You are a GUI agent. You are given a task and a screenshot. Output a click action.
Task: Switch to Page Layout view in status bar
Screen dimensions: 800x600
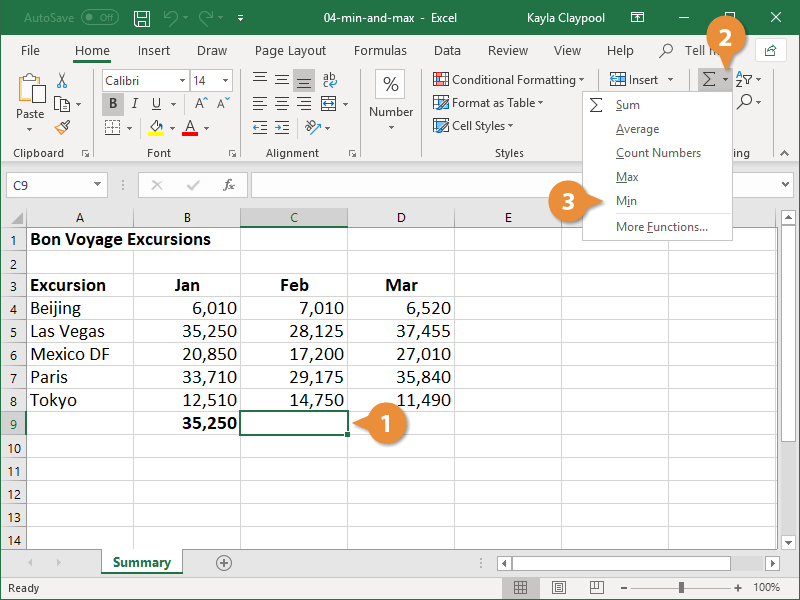pos(558,588)
